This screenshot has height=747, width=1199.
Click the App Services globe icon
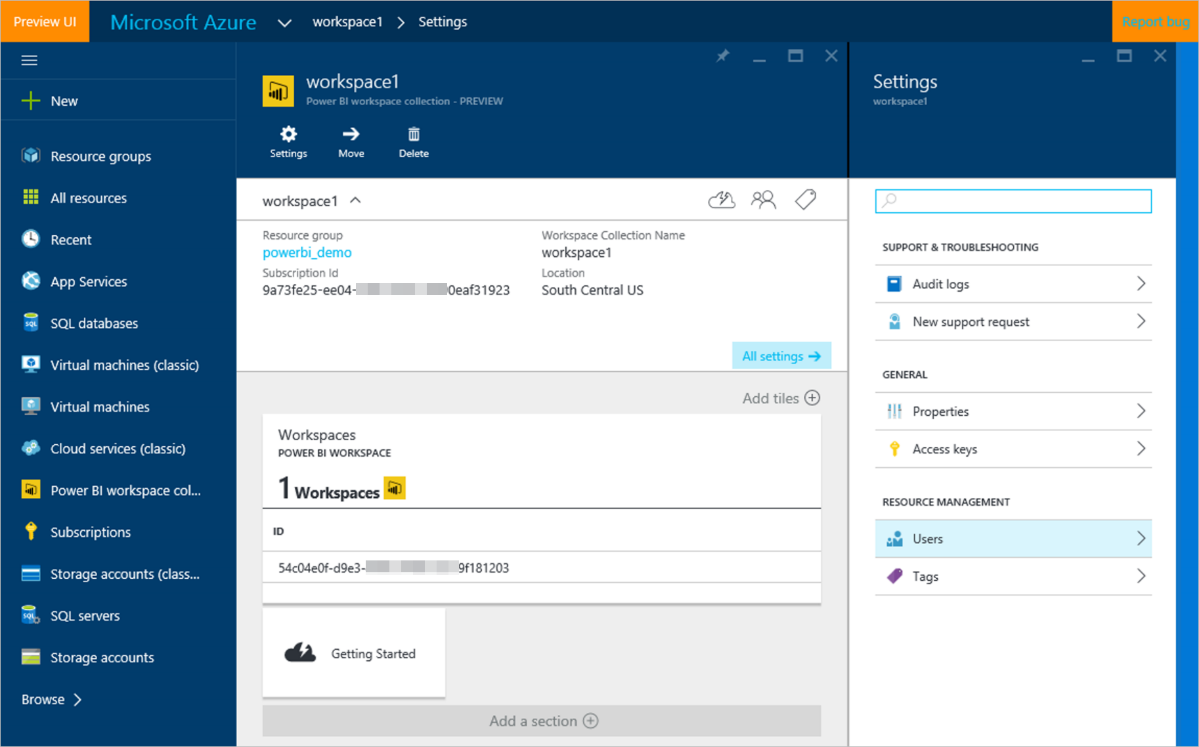coord(31,281)
